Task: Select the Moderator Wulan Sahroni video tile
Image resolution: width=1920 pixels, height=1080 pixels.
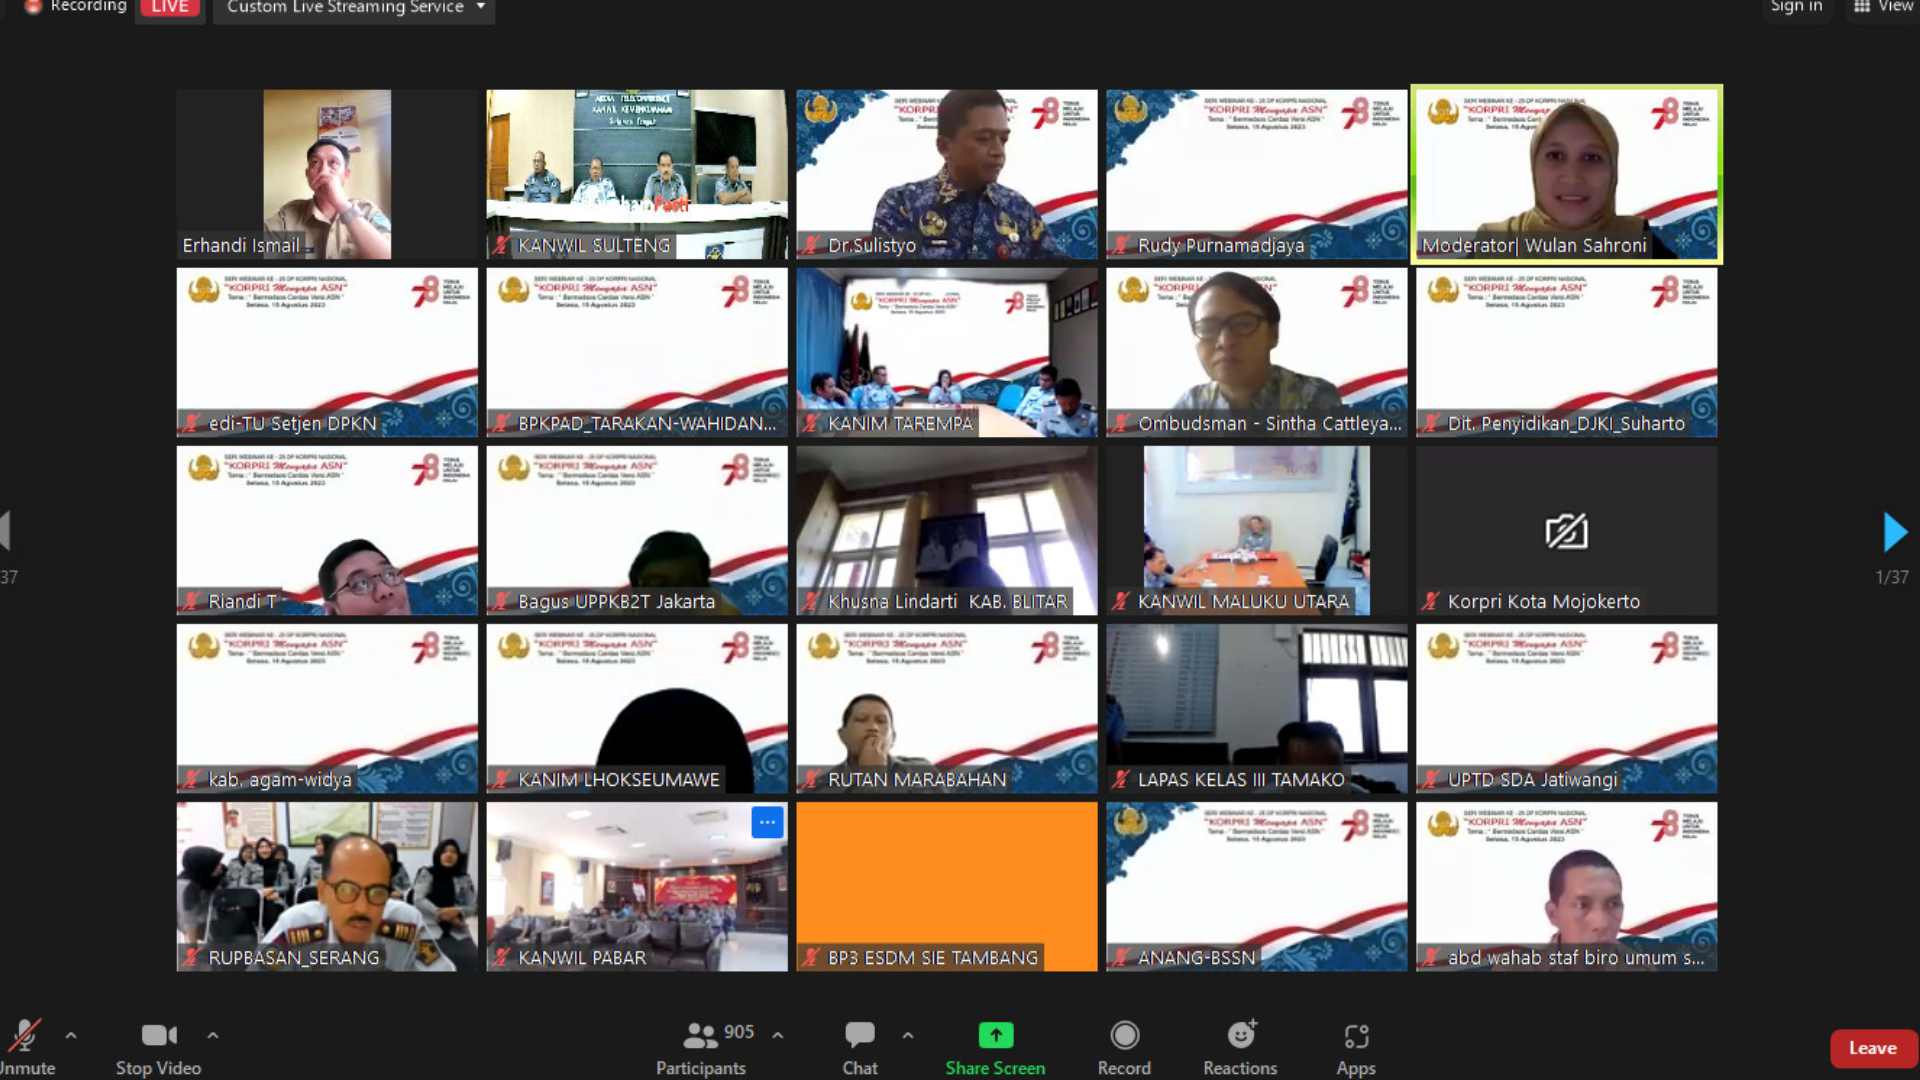Action: [1566, 174]
